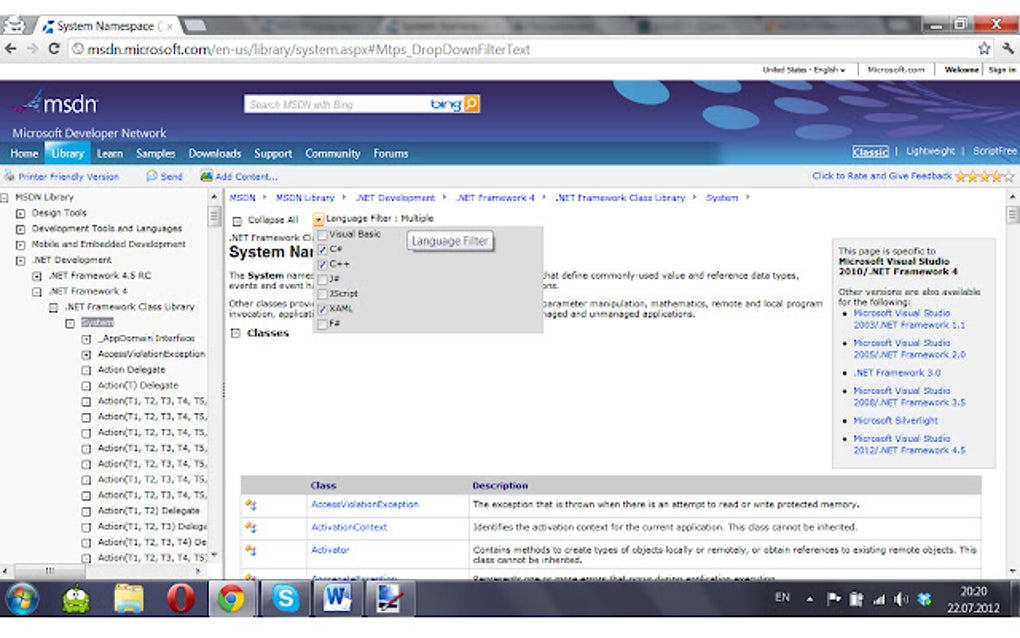Switch to the Library navigation tab
This screenshot has height=638, width=1020.
[x=66, y=153]
